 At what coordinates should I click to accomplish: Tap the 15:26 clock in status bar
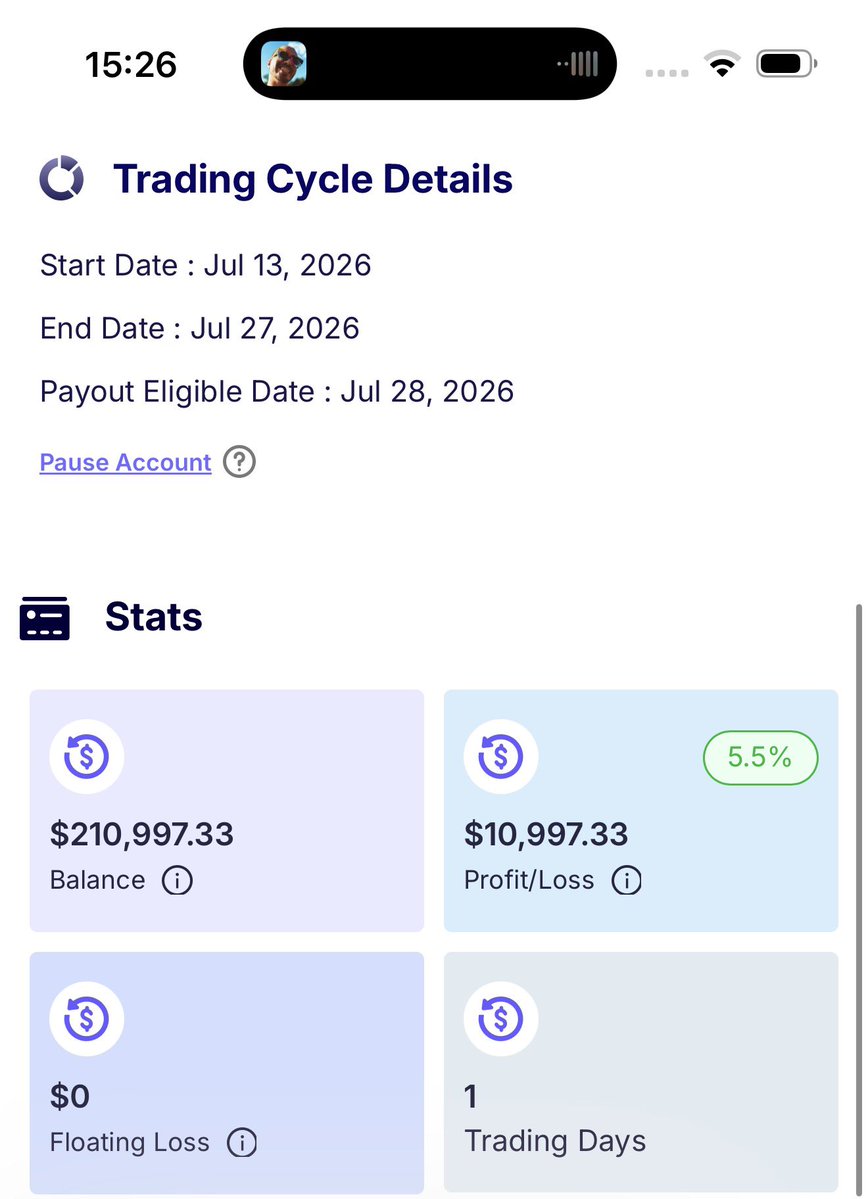tap(131, 65)
